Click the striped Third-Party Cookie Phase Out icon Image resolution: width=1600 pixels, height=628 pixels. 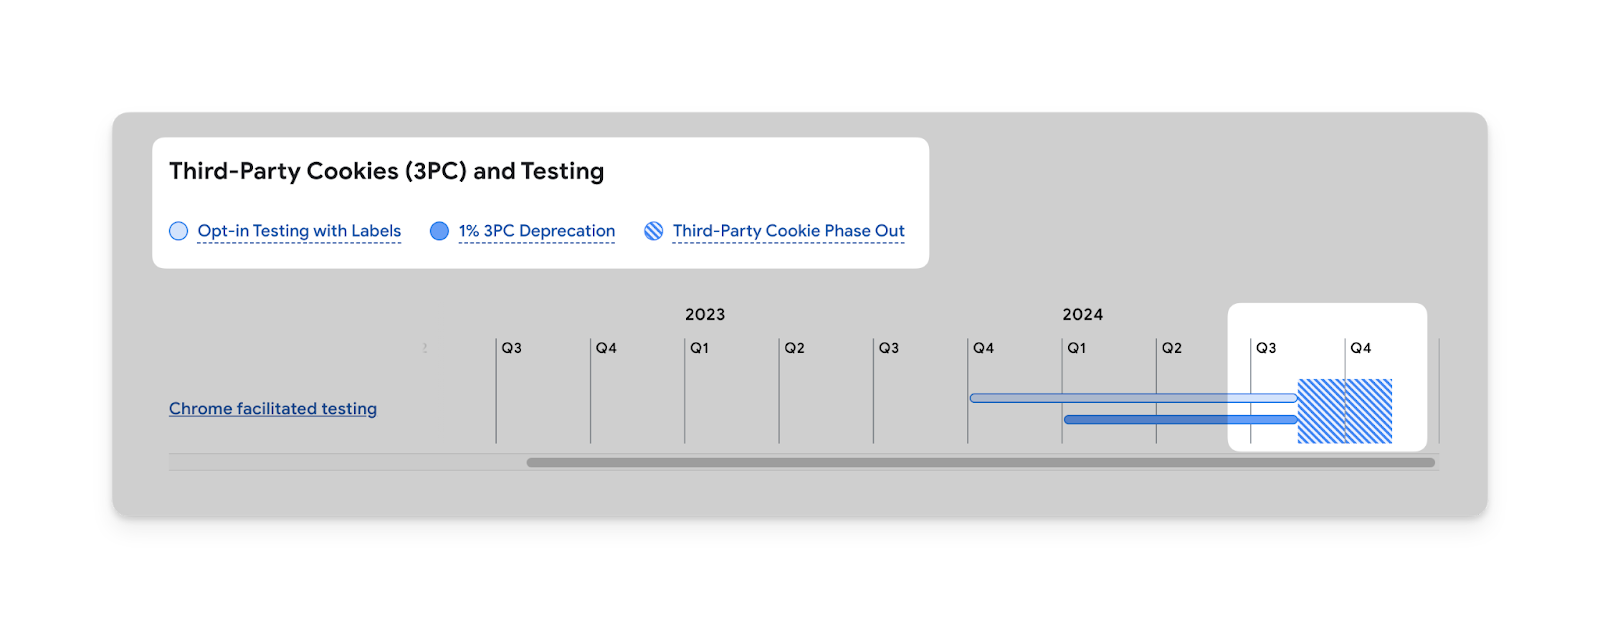click(x=653, y=231)
